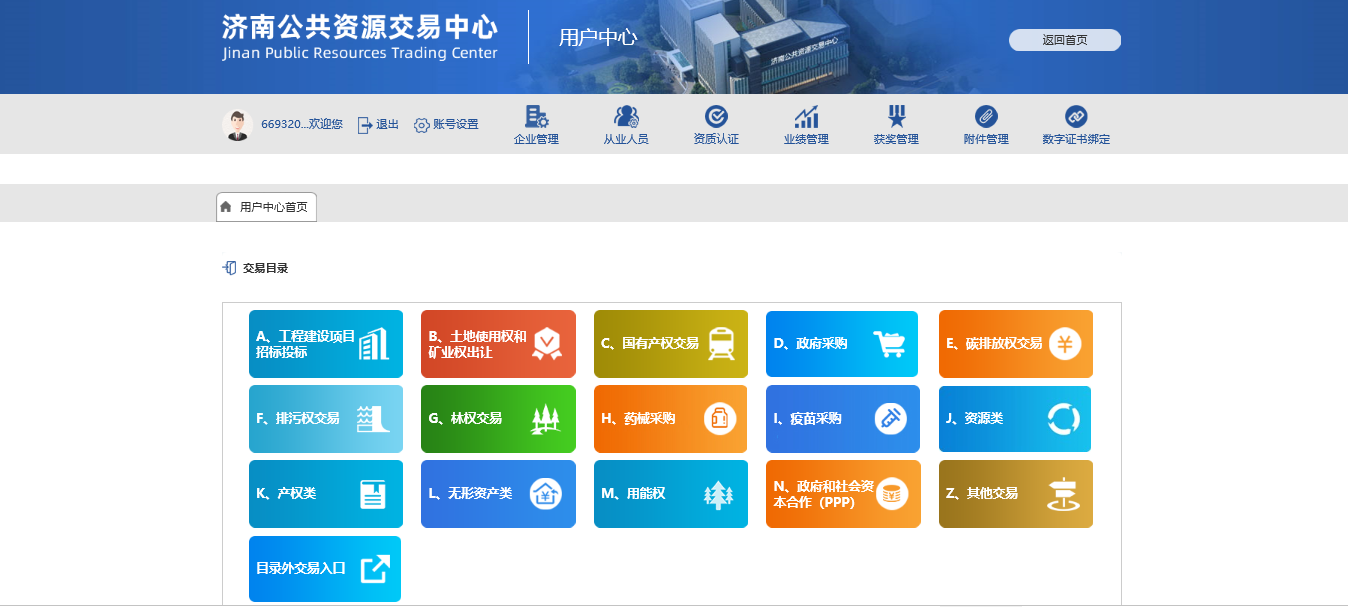Open 附件管理 attachment paperclip icon

[986, 117]
